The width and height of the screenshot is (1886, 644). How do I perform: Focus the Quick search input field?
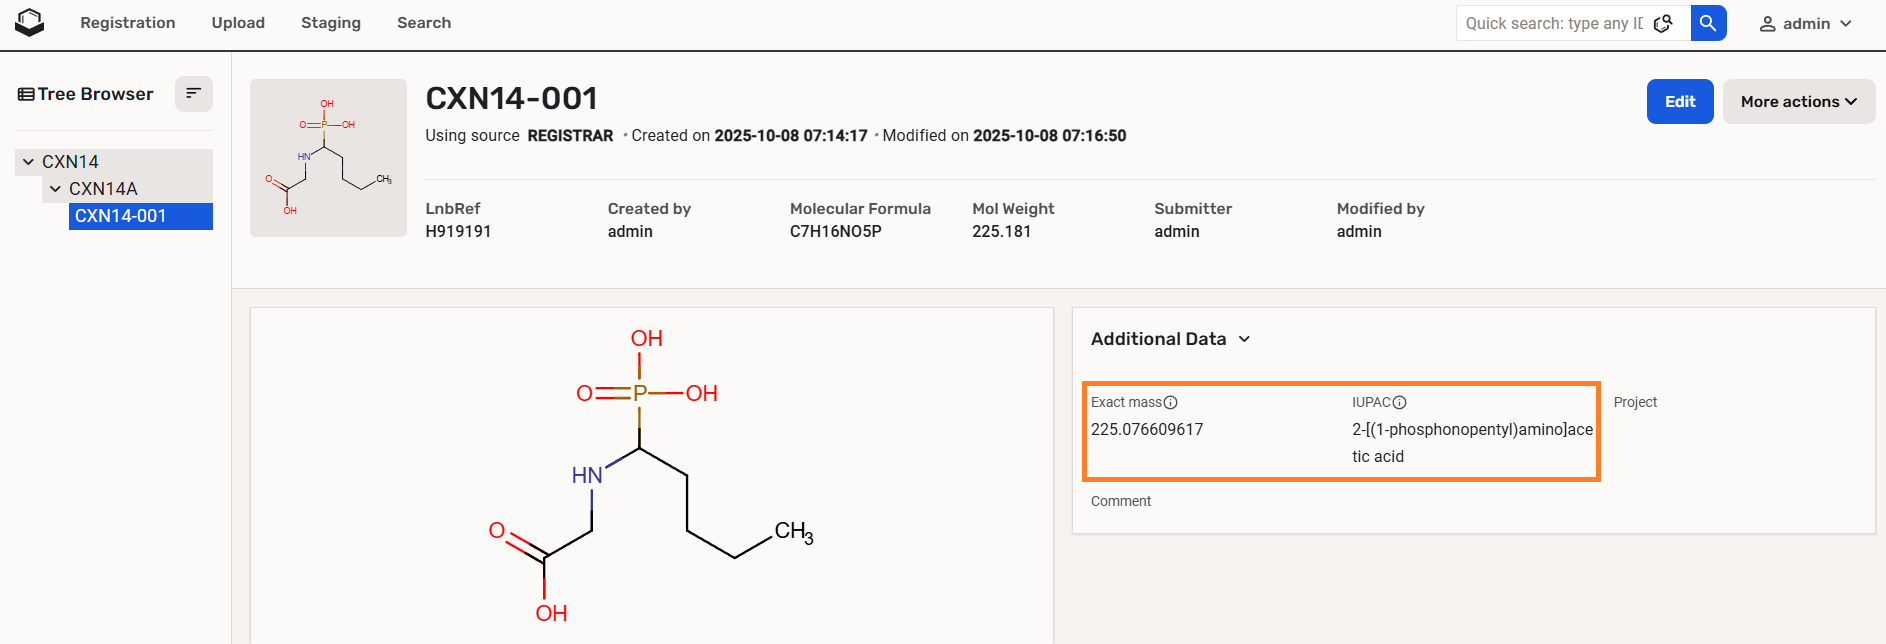[x=1553, y=23]
